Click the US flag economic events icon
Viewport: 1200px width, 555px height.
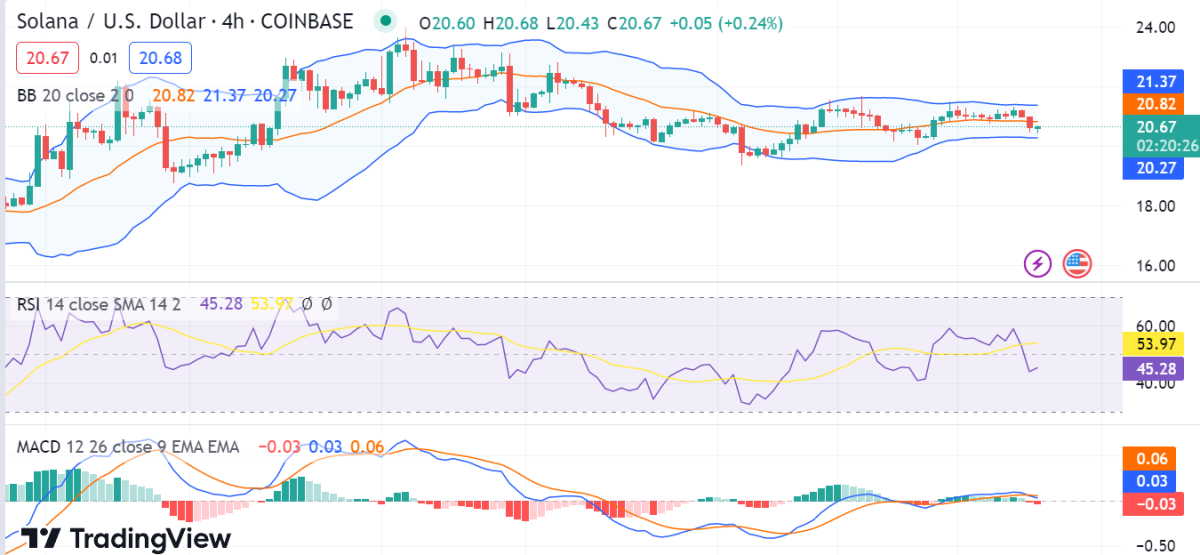(x=1077, y=264)
